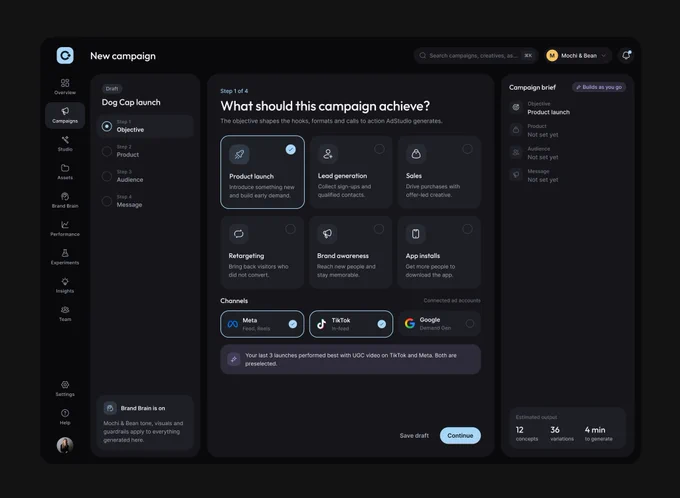
Task: Click the Brand Brain is on icon
Action: click(x=110, y=408)
